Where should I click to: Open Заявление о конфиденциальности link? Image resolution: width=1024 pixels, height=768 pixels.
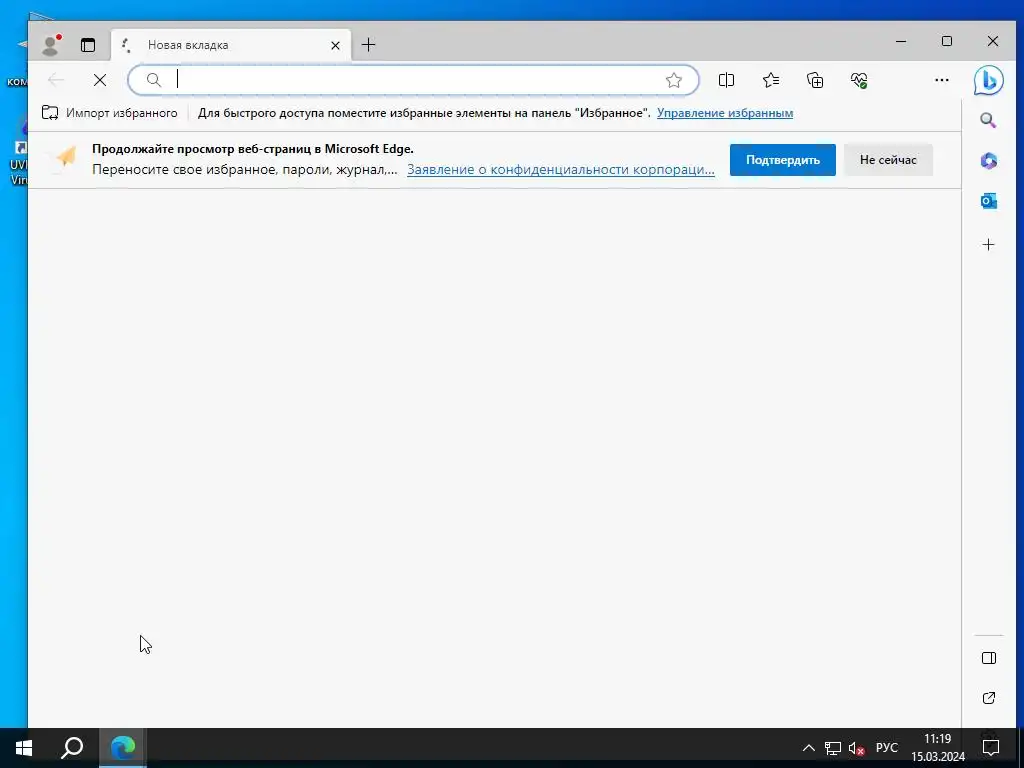560,170
